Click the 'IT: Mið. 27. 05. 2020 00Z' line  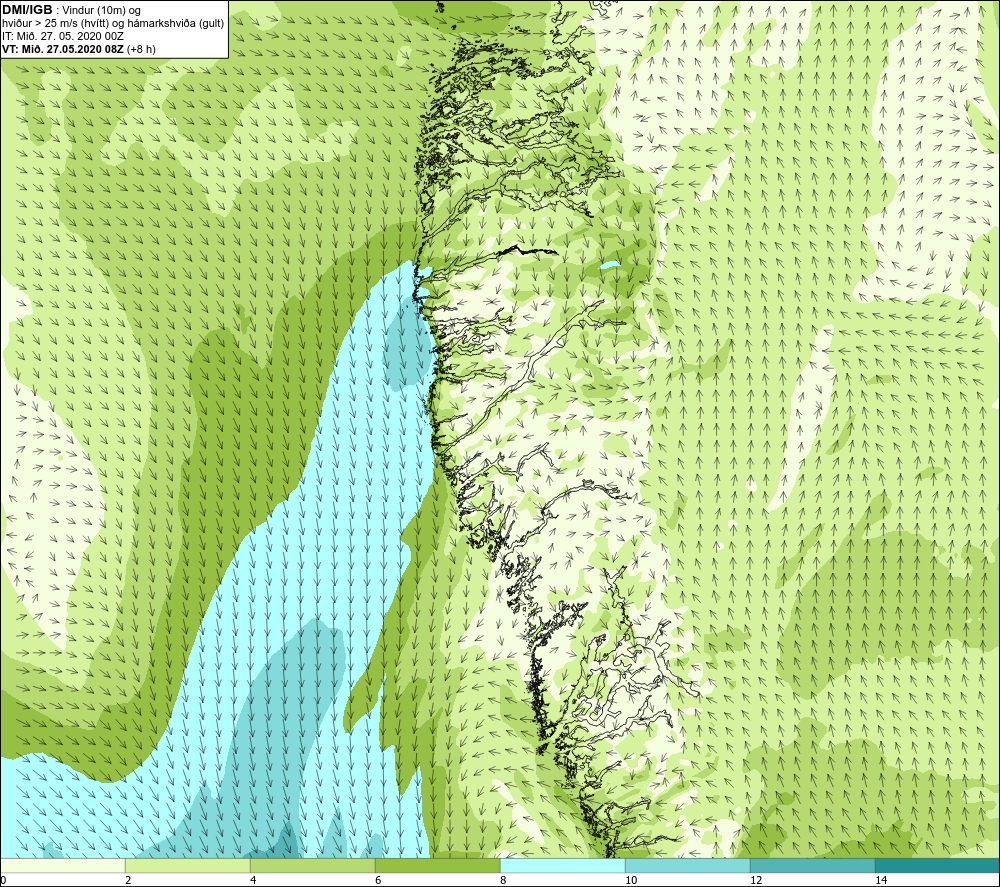pyautogui.click(x=62, y=36)
